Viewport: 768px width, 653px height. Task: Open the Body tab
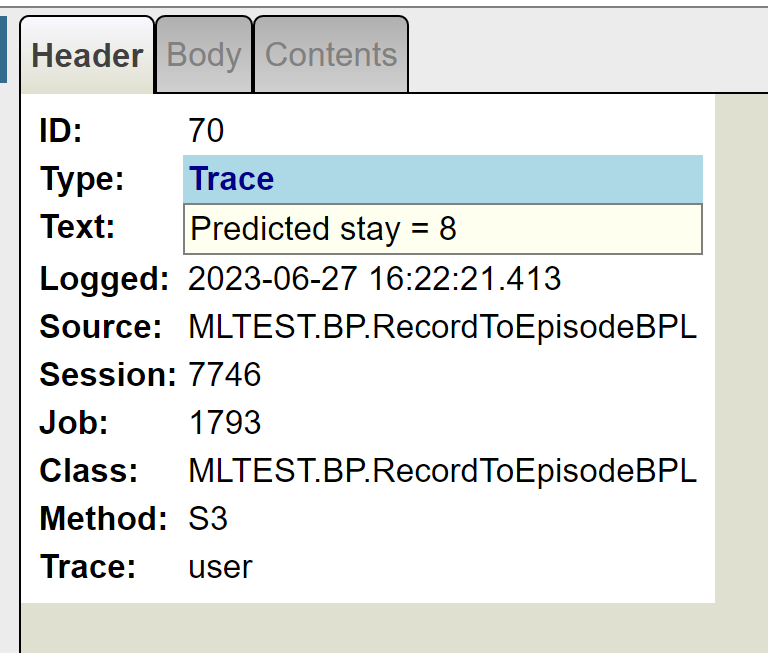204,55
